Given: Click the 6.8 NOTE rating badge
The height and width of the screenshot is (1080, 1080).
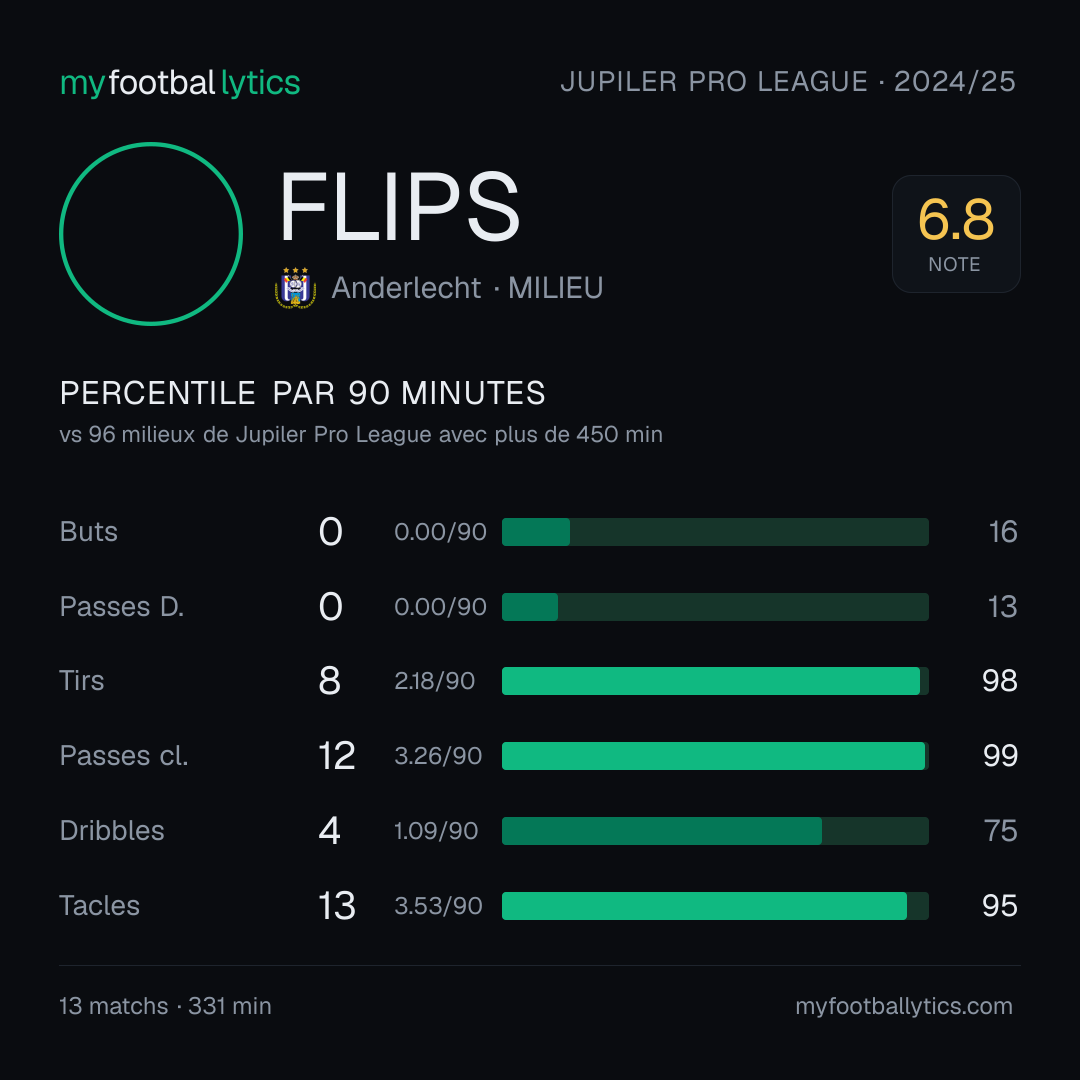Looking at the screenshot, I should pyautogui.click(x=956, y=234).
